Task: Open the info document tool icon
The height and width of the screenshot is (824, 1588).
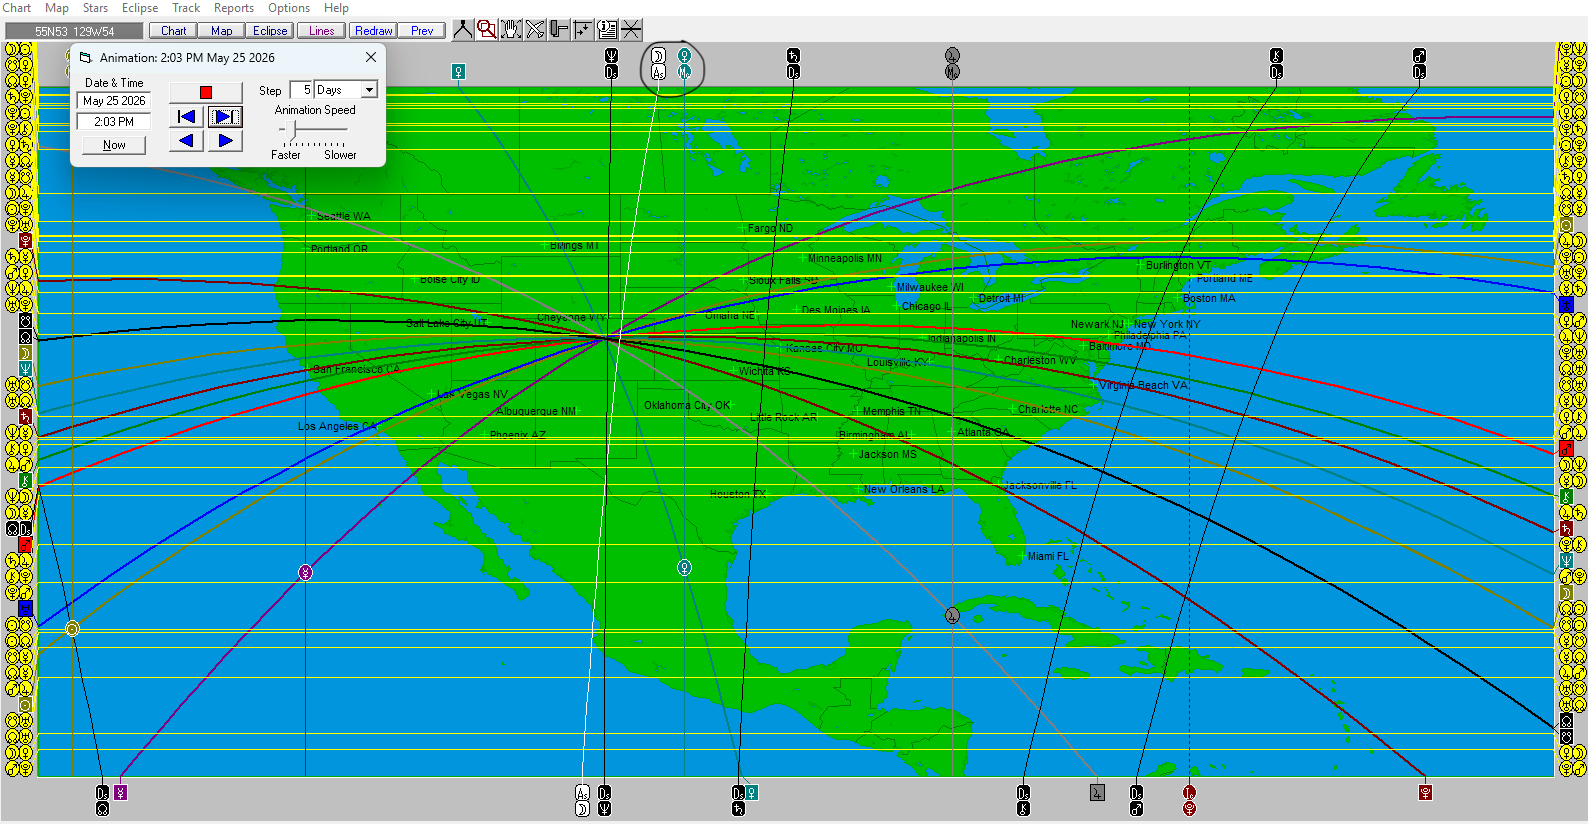Action: (607, 30)
